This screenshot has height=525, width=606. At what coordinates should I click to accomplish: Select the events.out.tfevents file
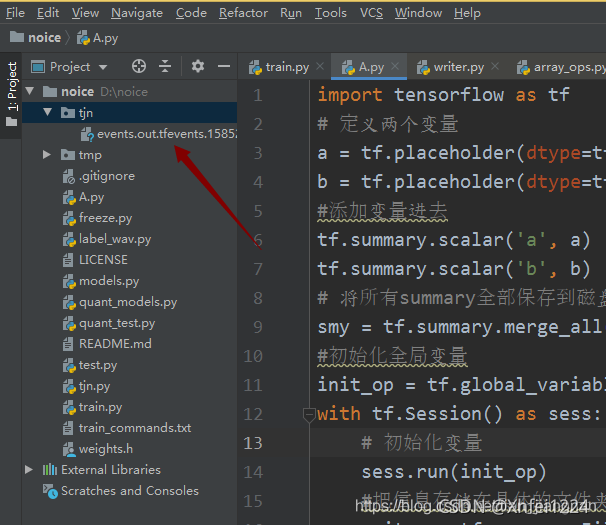159,134
